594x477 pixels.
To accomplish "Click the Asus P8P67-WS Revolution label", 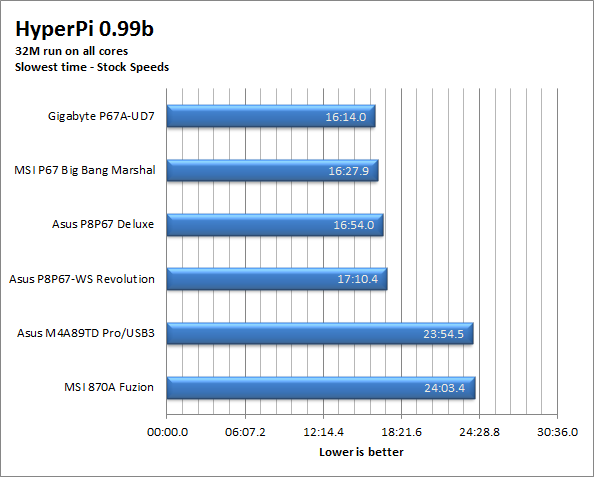I will (82, 279).
